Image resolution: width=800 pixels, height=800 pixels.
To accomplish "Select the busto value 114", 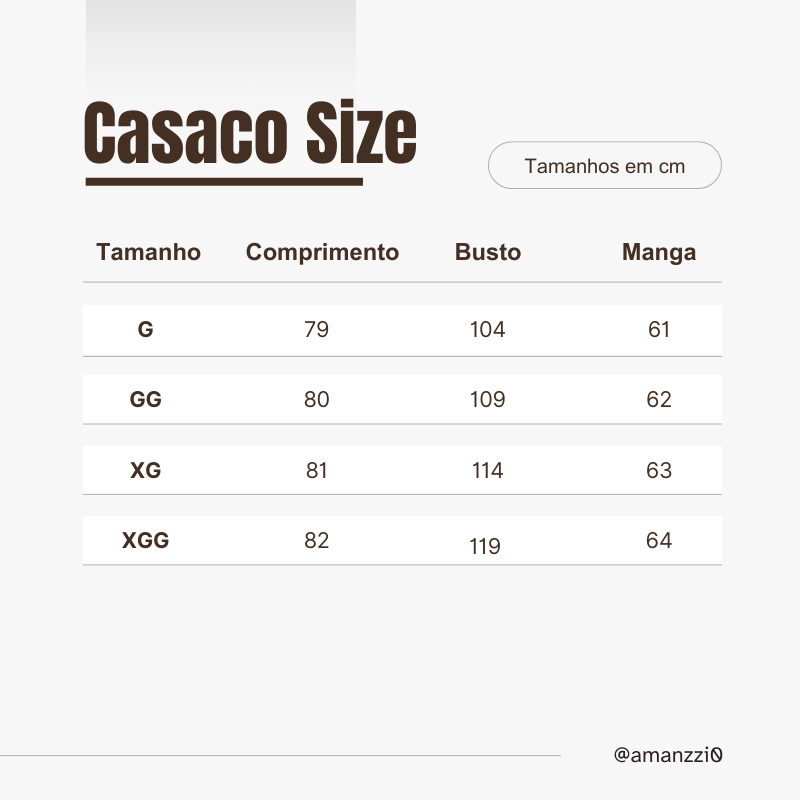I will (x=488, y=470).
